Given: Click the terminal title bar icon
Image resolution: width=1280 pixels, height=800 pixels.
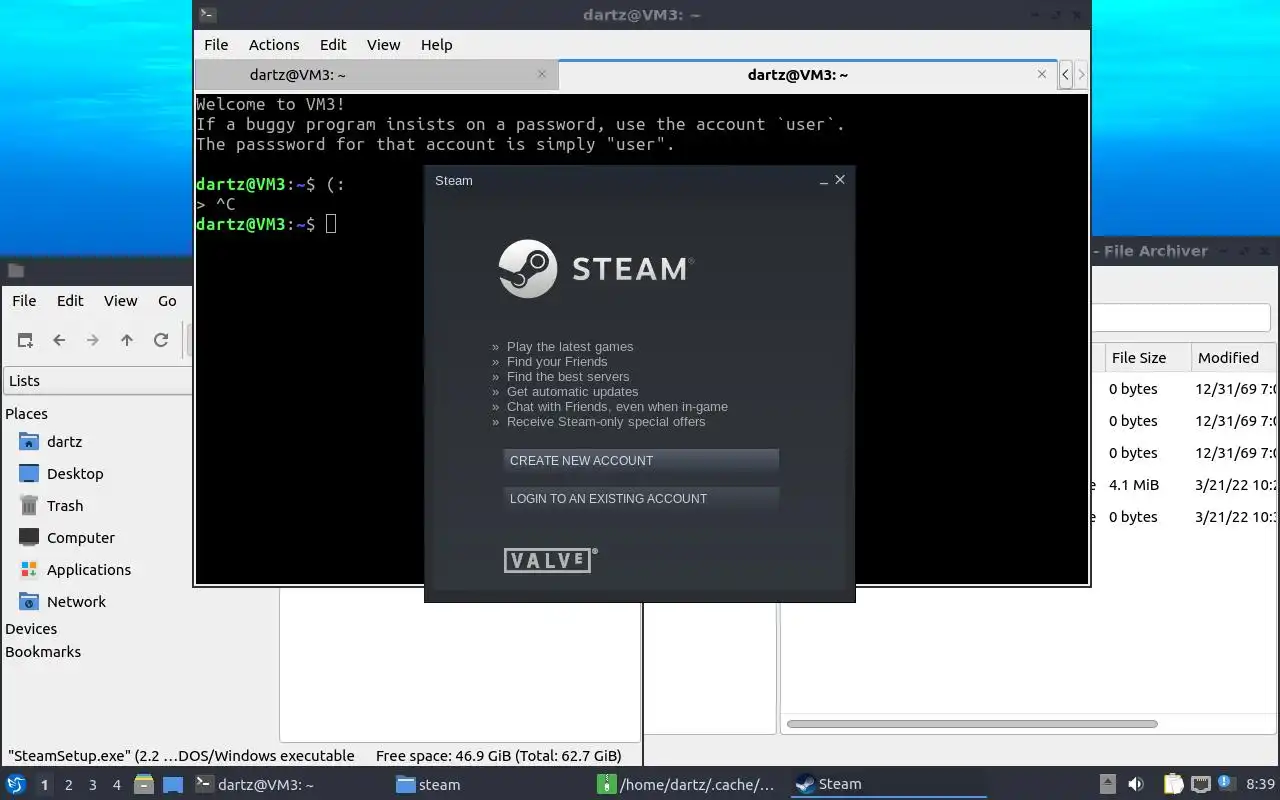Looking at the screenshot, I should [206, 14].
